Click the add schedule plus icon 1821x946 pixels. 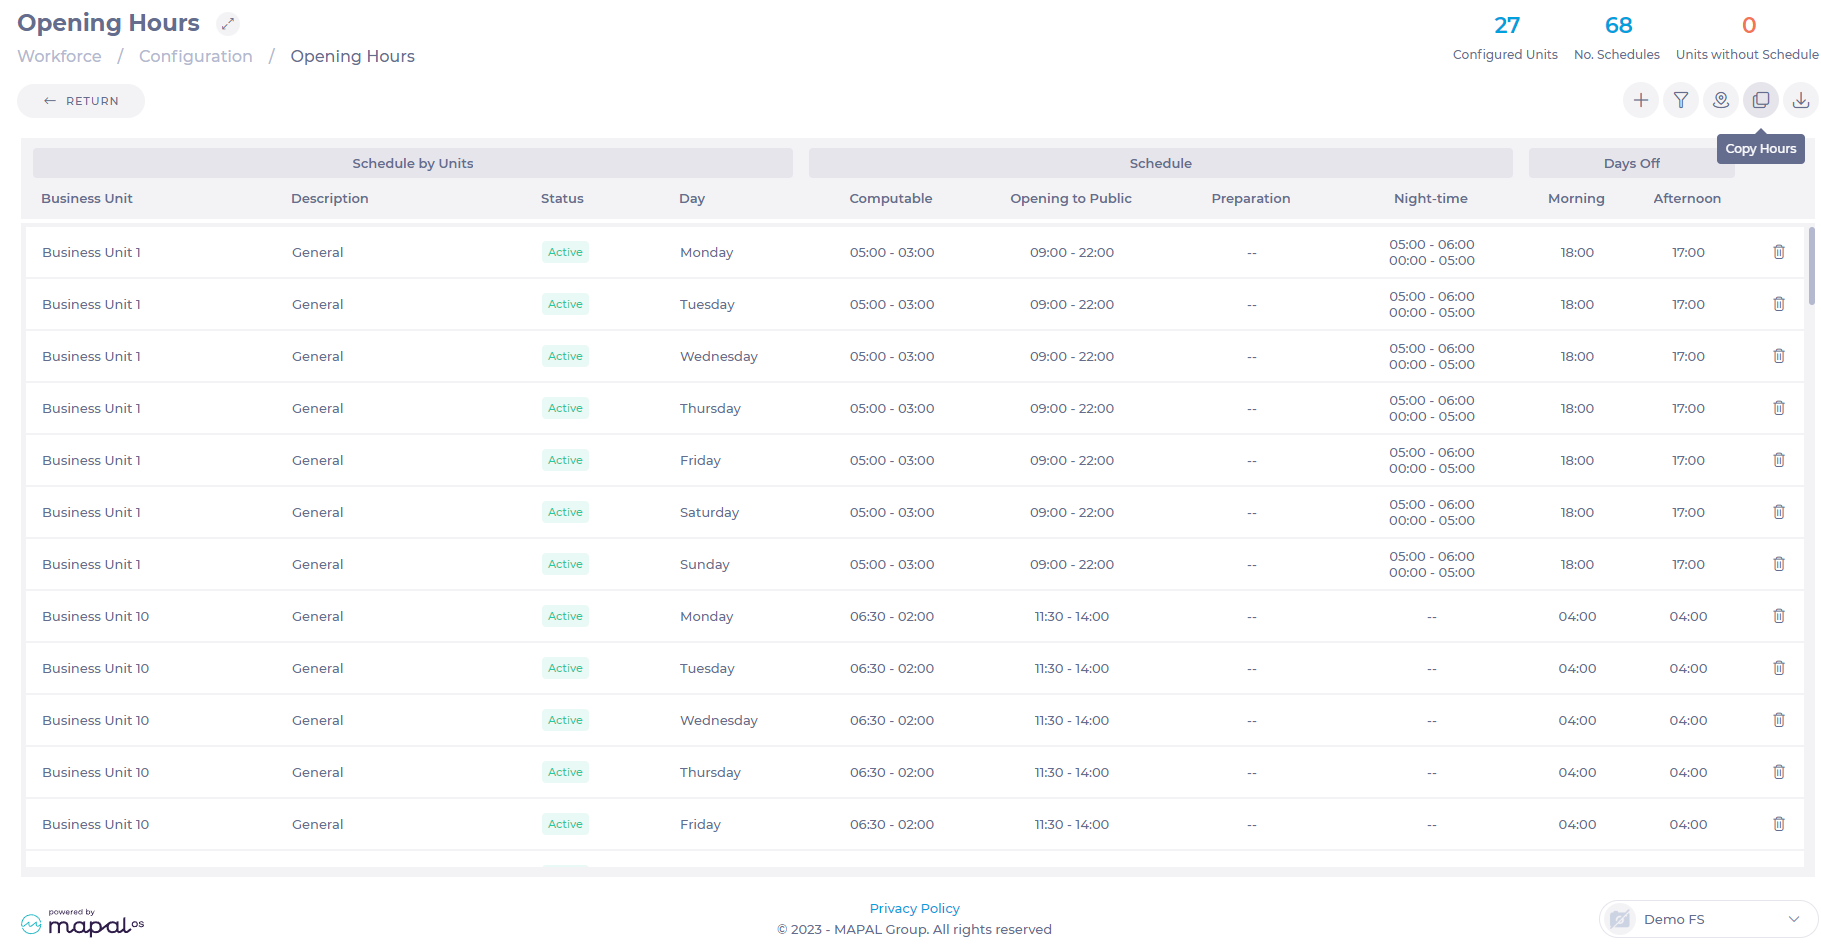pos(1641,100)
